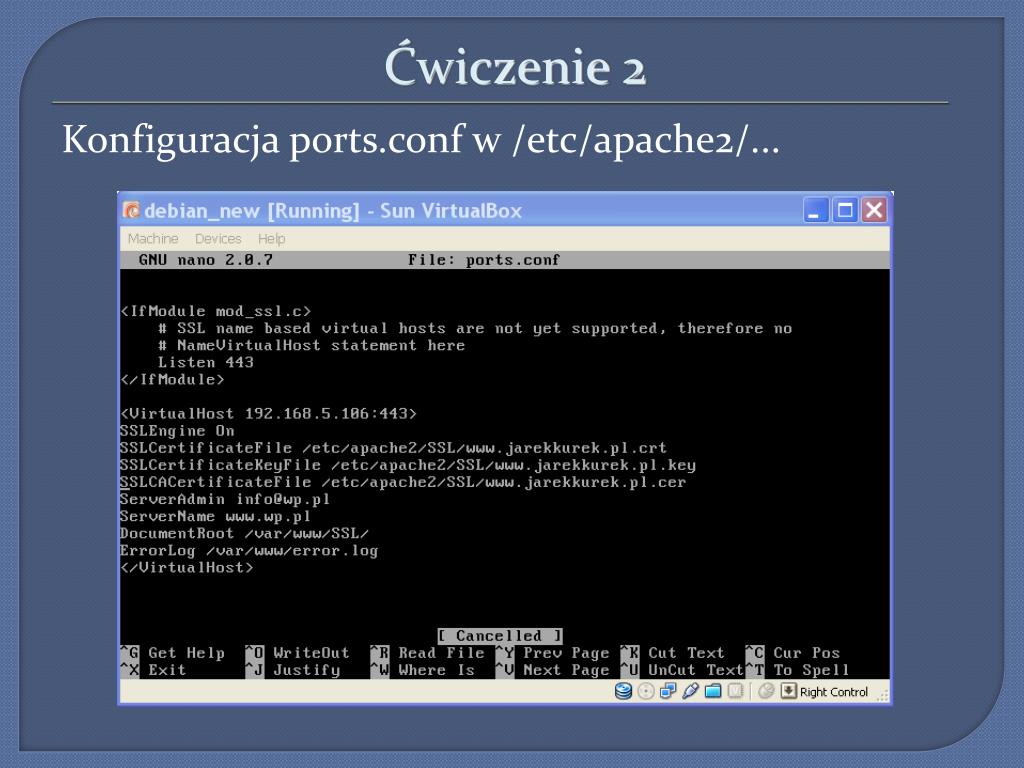Open the Devices menu
This screenshot has width=1024, height=768.
point(218,238)
